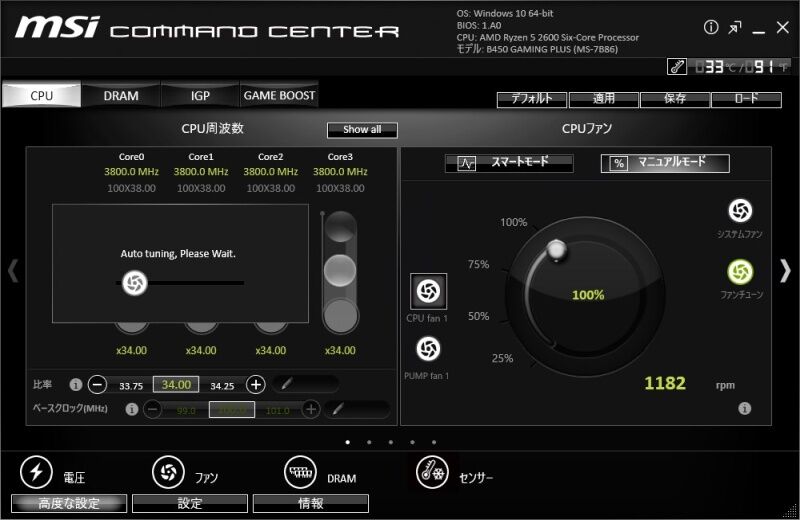
Task: Click the thermometer icon beside temperature readout
Action: coord(677,67)
